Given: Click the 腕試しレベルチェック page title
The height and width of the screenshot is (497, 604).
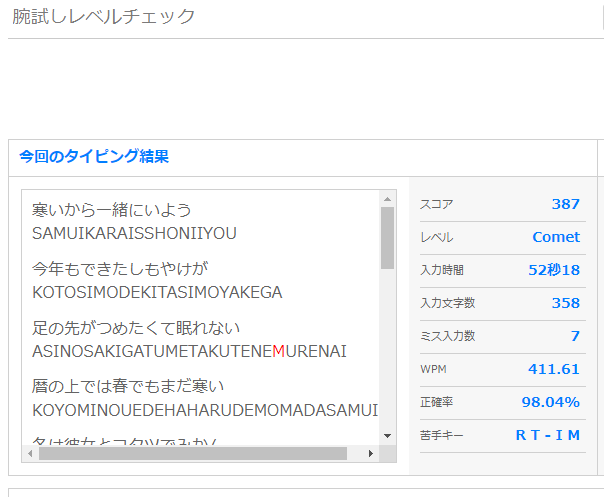Looking at the screenshot, I should coord(104,17).
